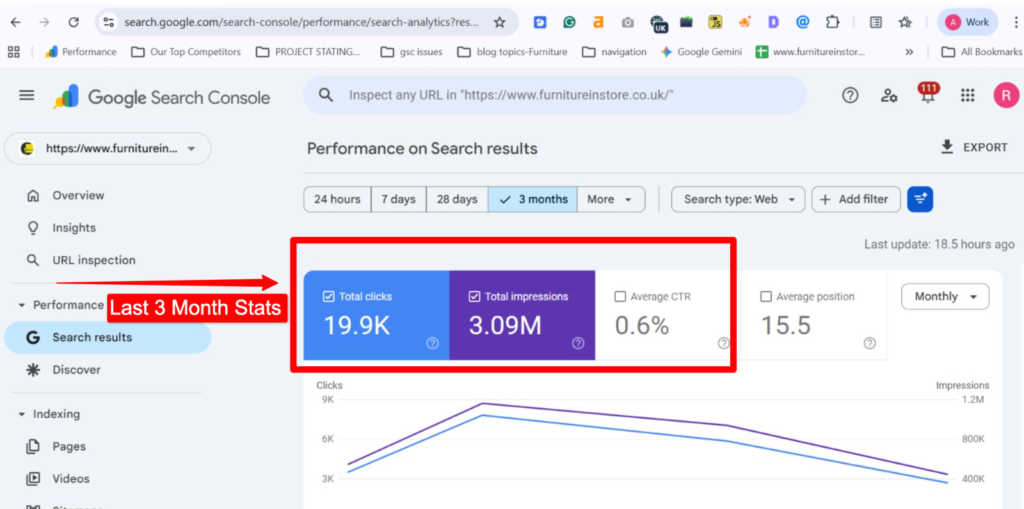Open the reading list side panel icon
This screenshot has height=509, width=1024.
(876, 22)
